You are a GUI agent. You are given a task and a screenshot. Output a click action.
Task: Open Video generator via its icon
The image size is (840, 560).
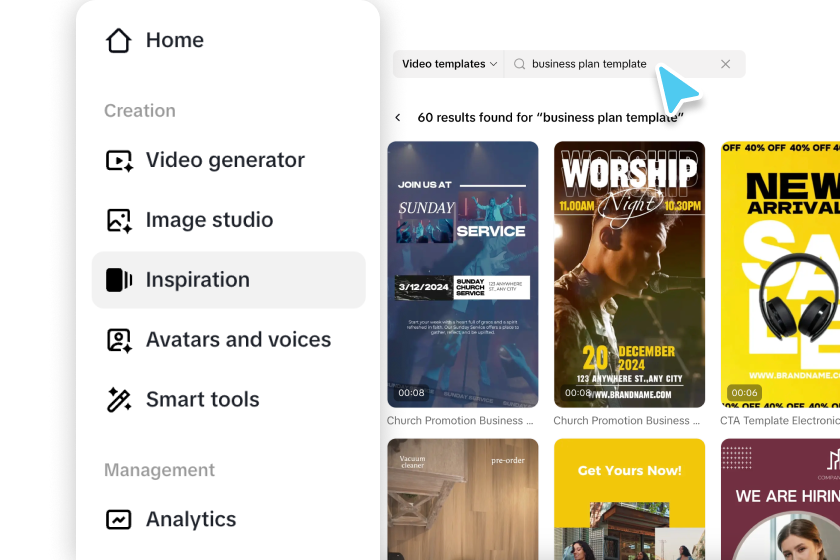(x=119, y=160)
